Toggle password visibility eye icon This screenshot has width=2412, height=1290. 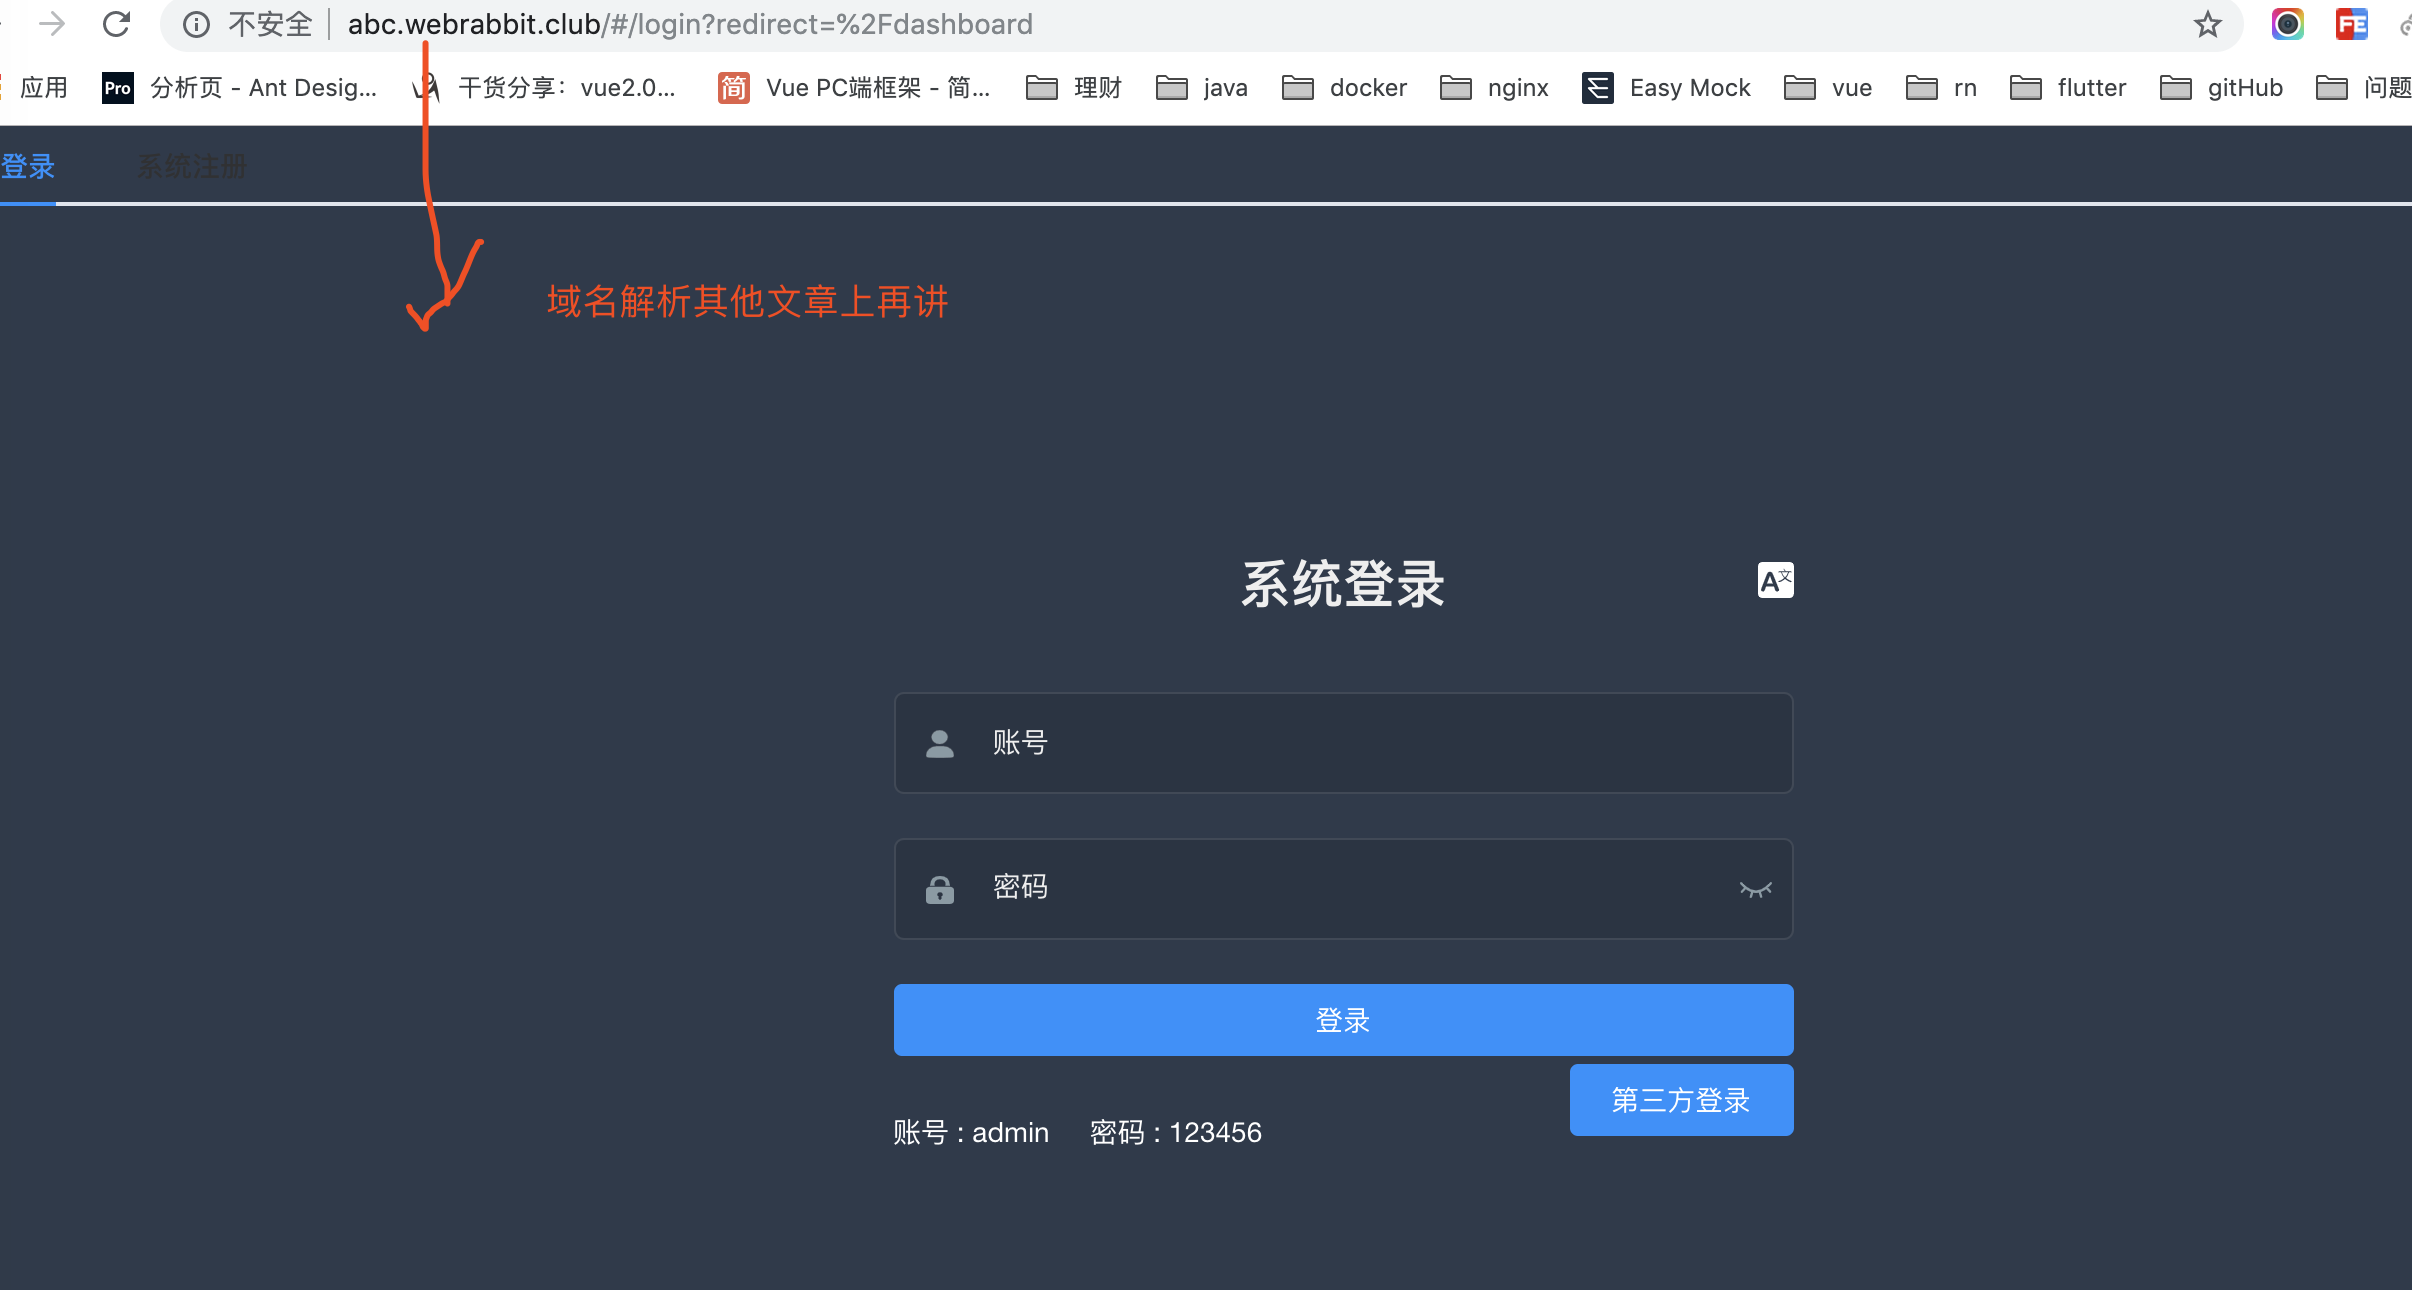(x=1755, y=889)
